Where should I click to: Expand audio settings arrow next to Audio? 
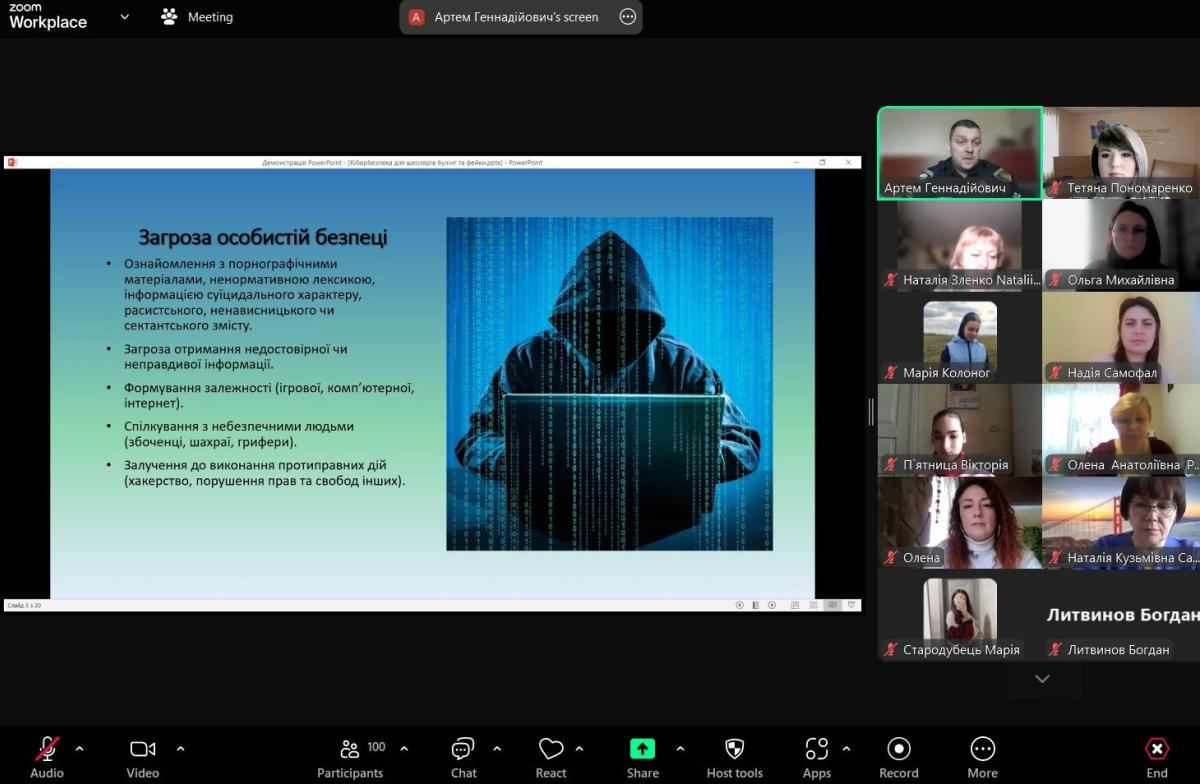click(x=80, y=748)
